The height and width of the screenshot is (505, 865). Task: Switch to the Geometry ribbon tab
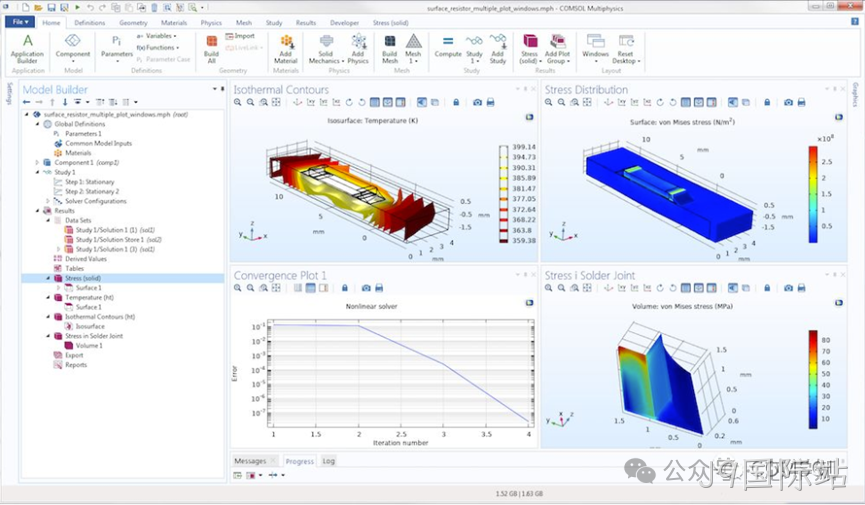133,23
